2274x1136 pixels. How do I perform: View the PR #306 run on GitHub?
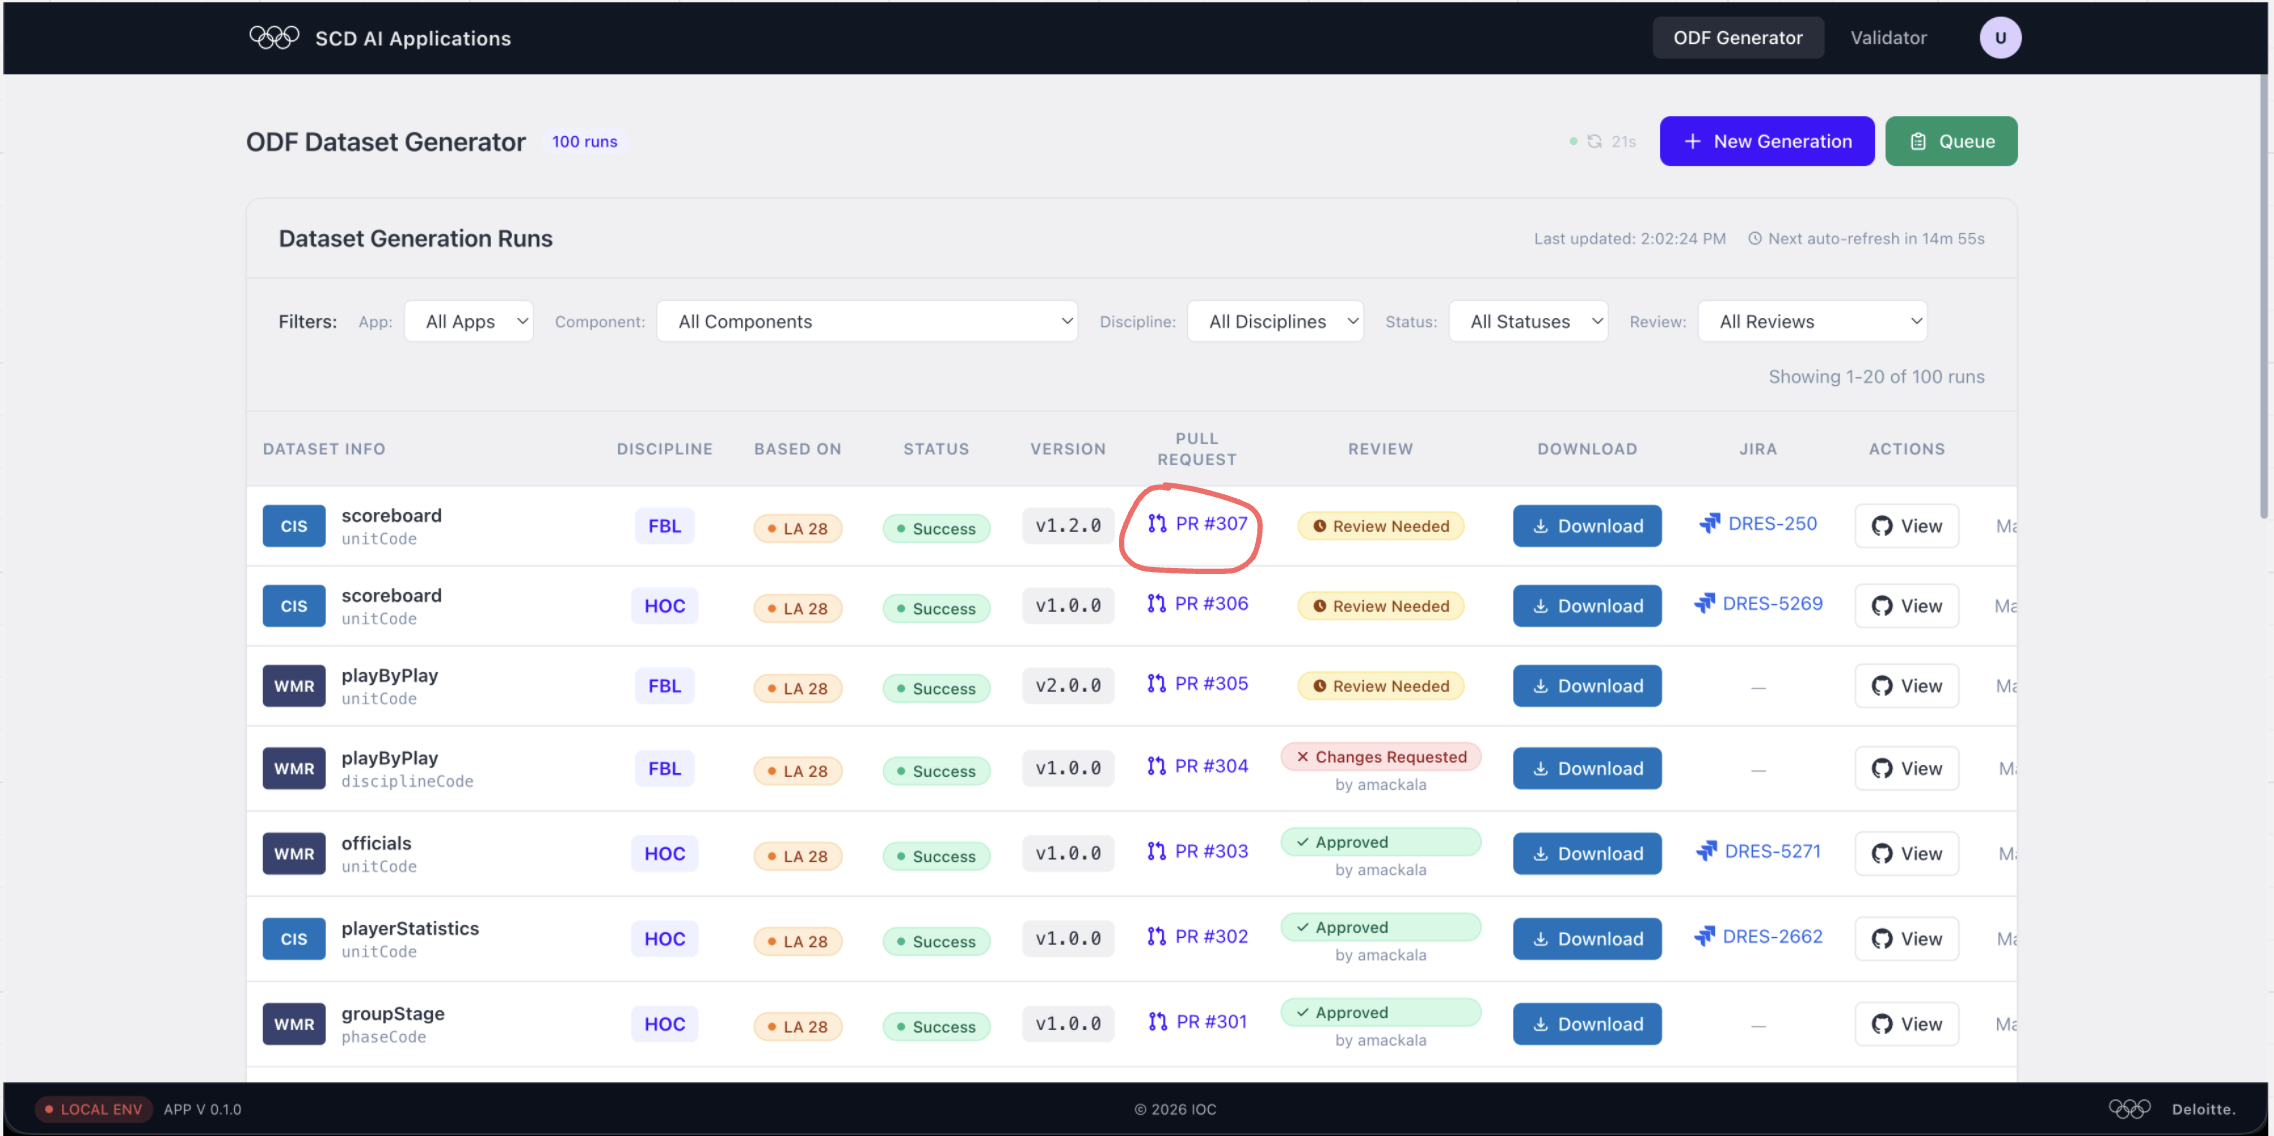(1906, 606)
